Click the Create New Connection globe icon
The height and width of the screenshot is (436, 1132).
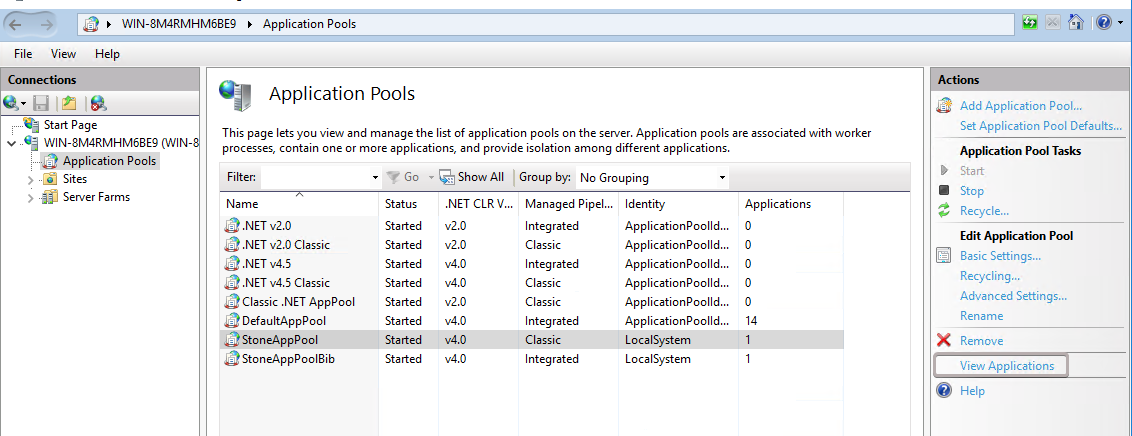click(11, 103)
